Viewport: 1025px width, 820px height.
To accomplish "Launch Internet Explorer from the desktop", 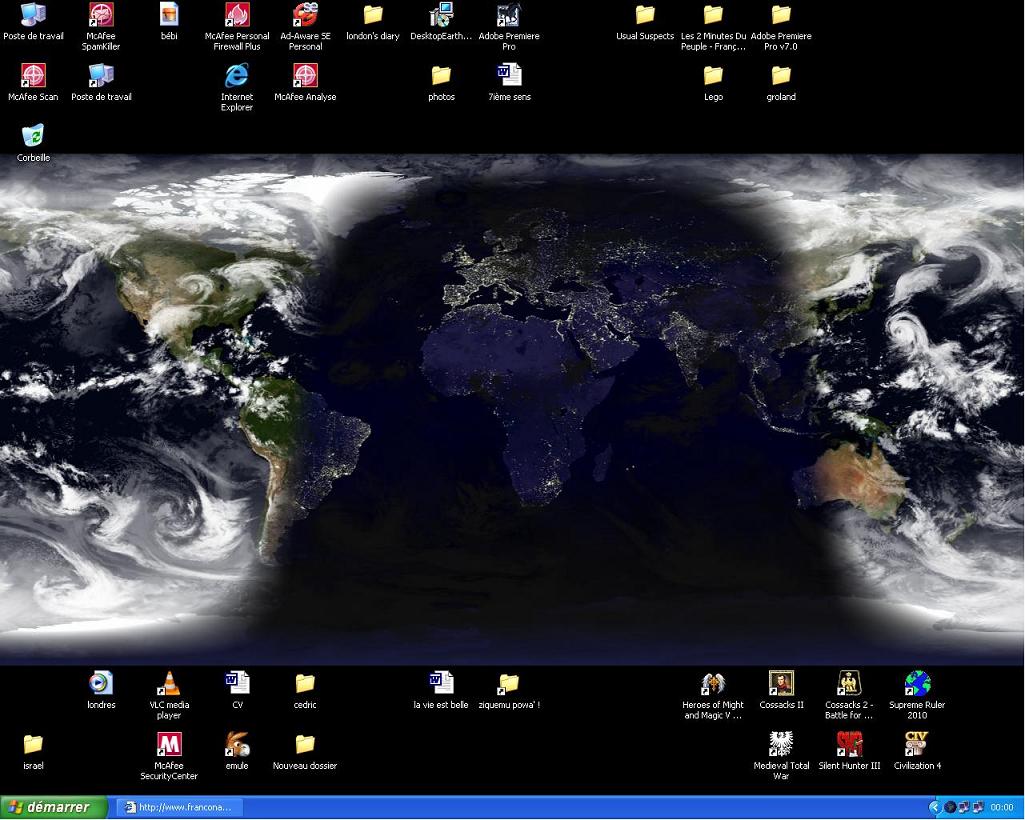I will click(237, 76).
